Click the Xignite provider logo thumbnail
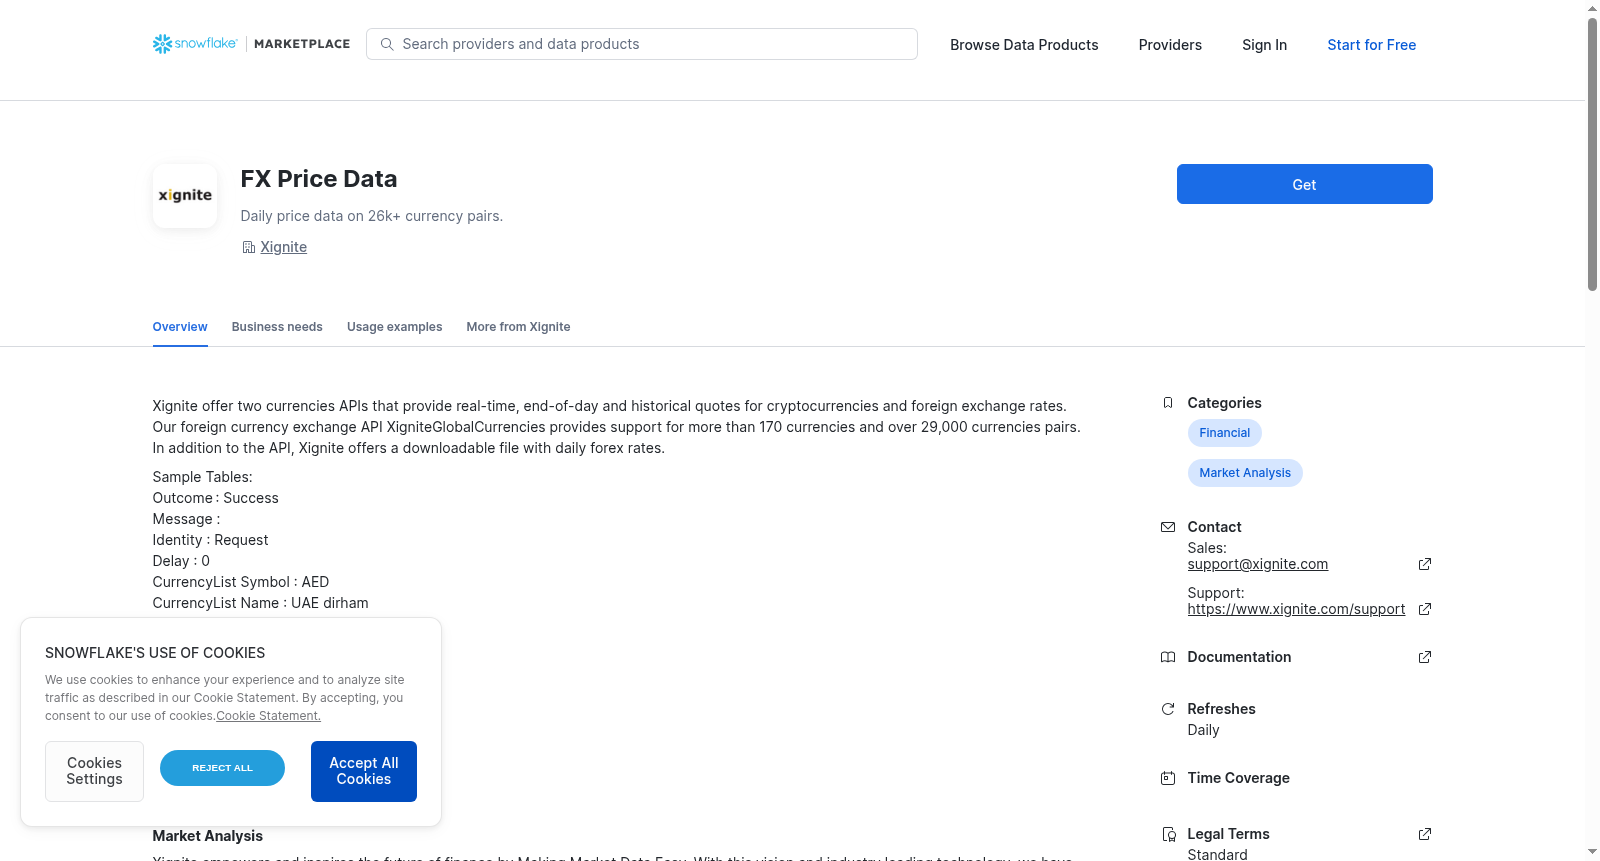 coord(185,196)
